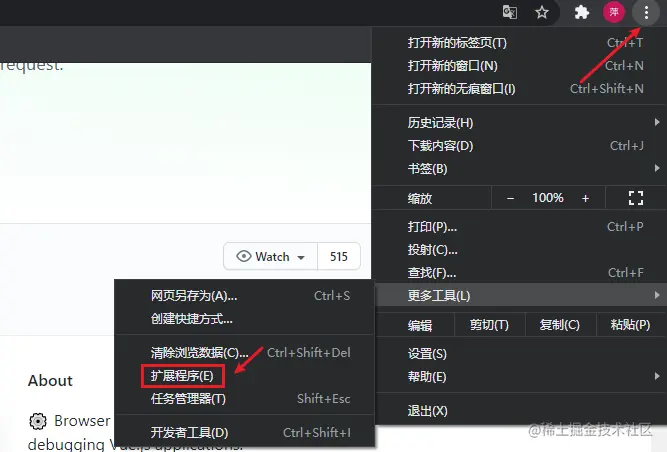
Task: Choose 清除浏览数据(C)...
Action: tap(245, 353)
